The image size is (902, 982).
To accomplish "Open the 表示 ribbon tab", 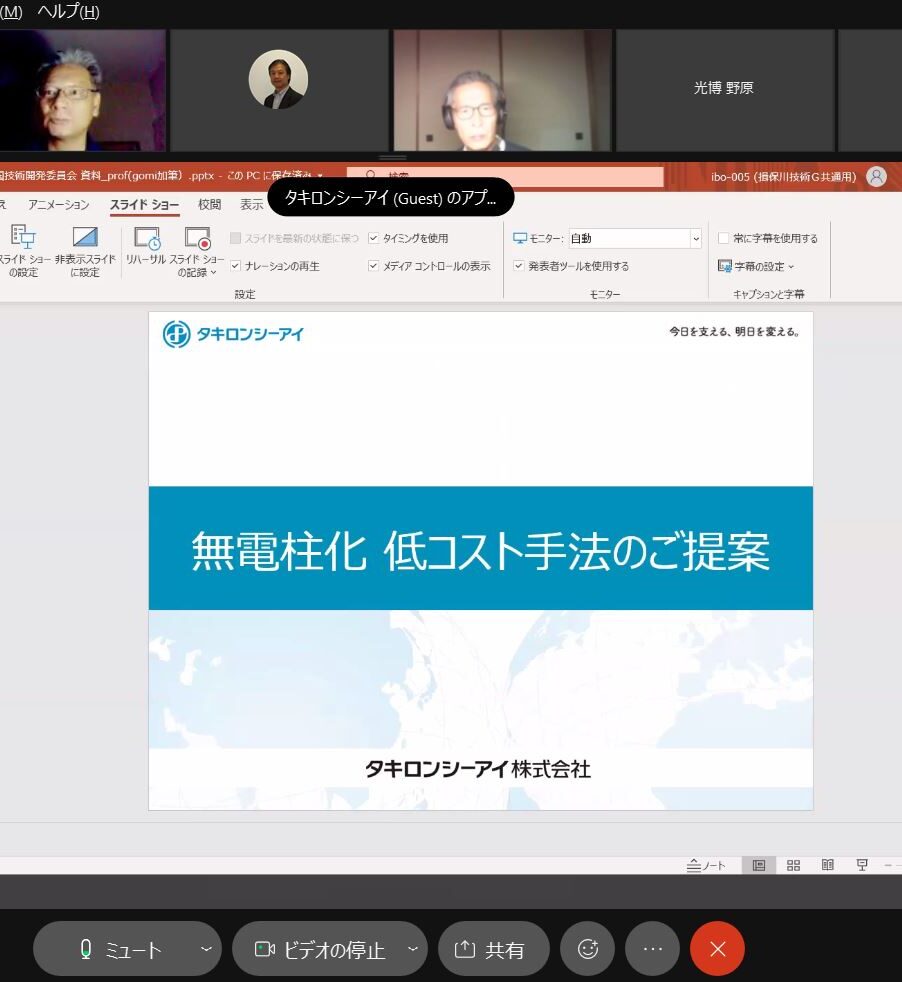I will tap(252, 205).
